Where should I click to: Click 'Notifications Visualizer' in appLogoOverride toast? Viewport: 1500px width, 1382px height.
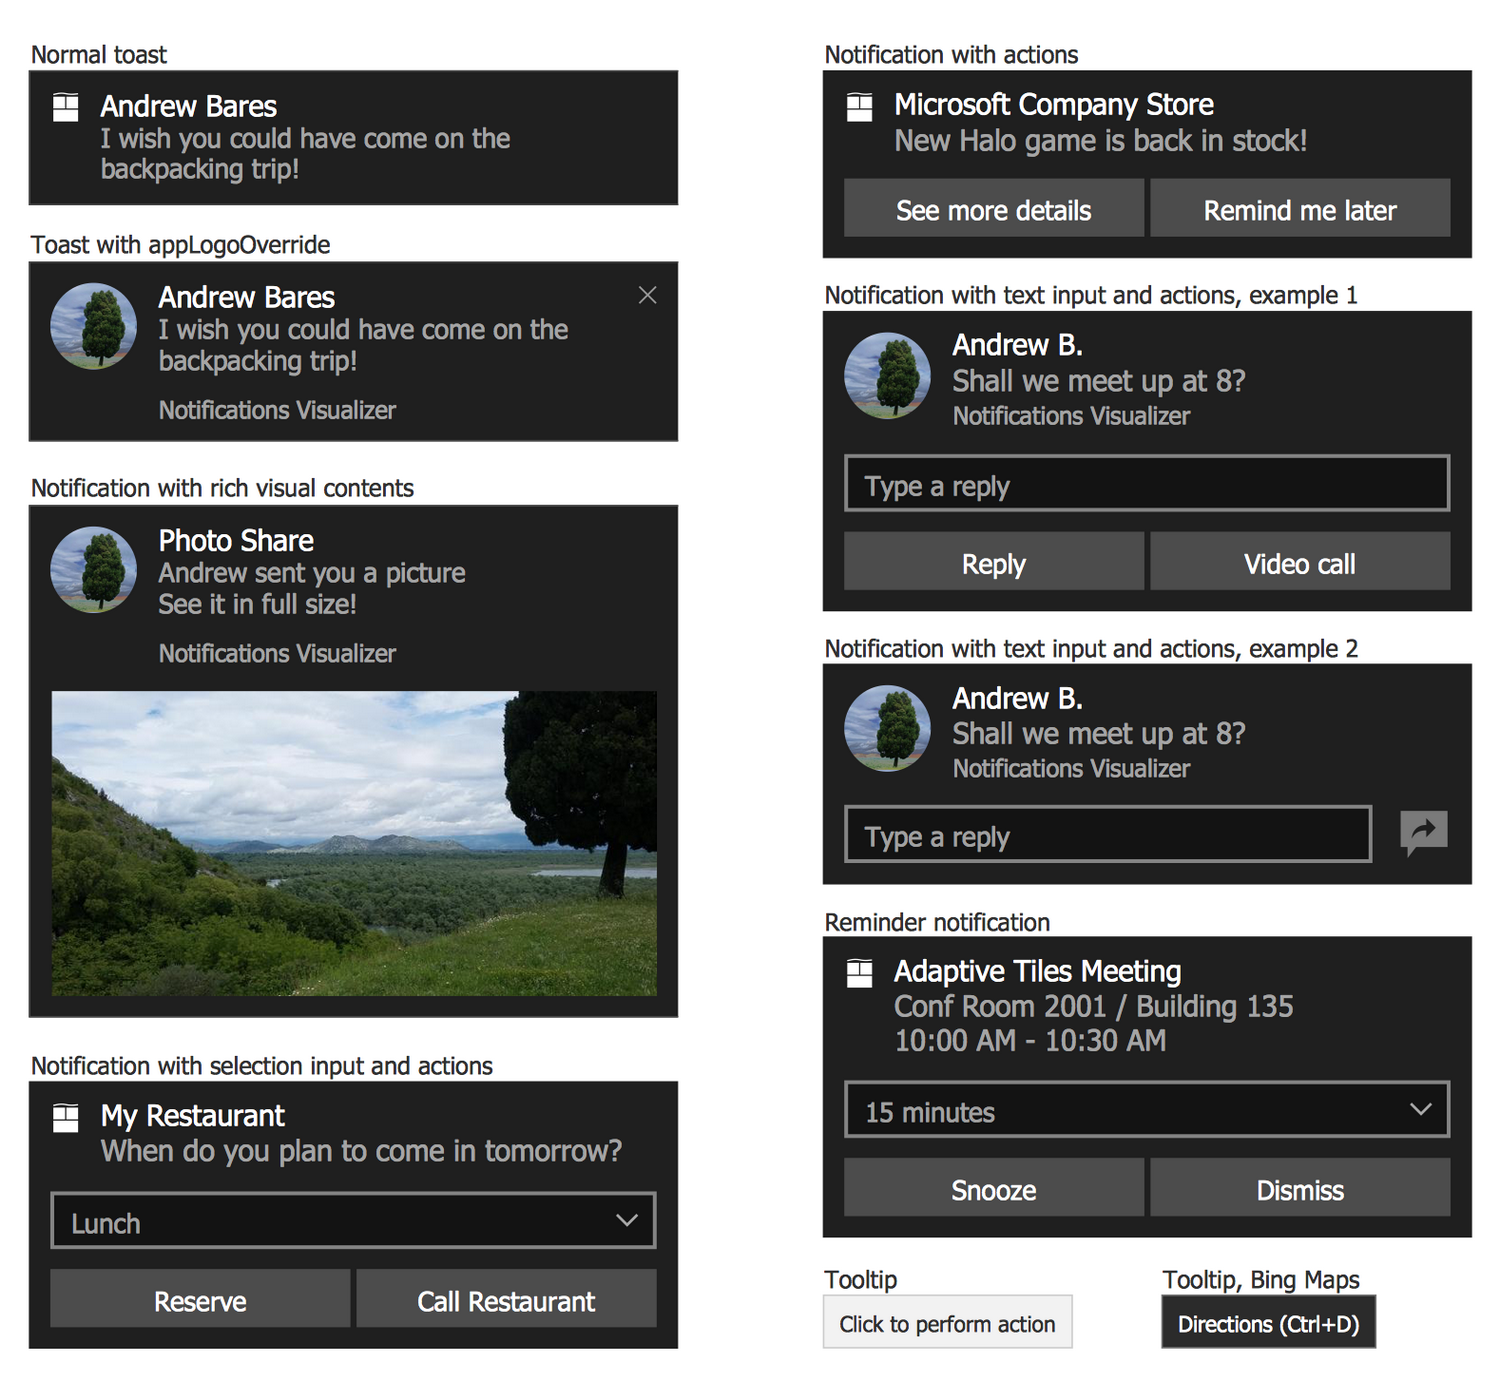point(277,410)
